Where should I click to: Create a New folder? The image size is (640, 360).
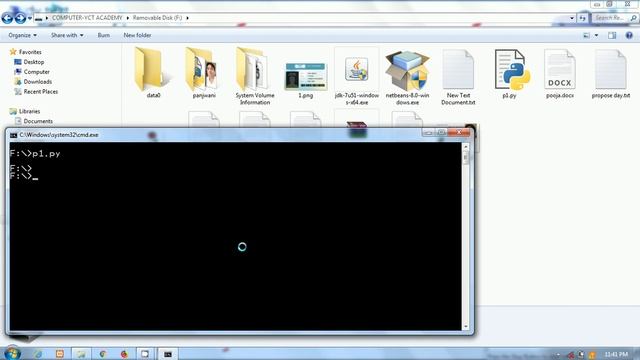tap(137, 36)
